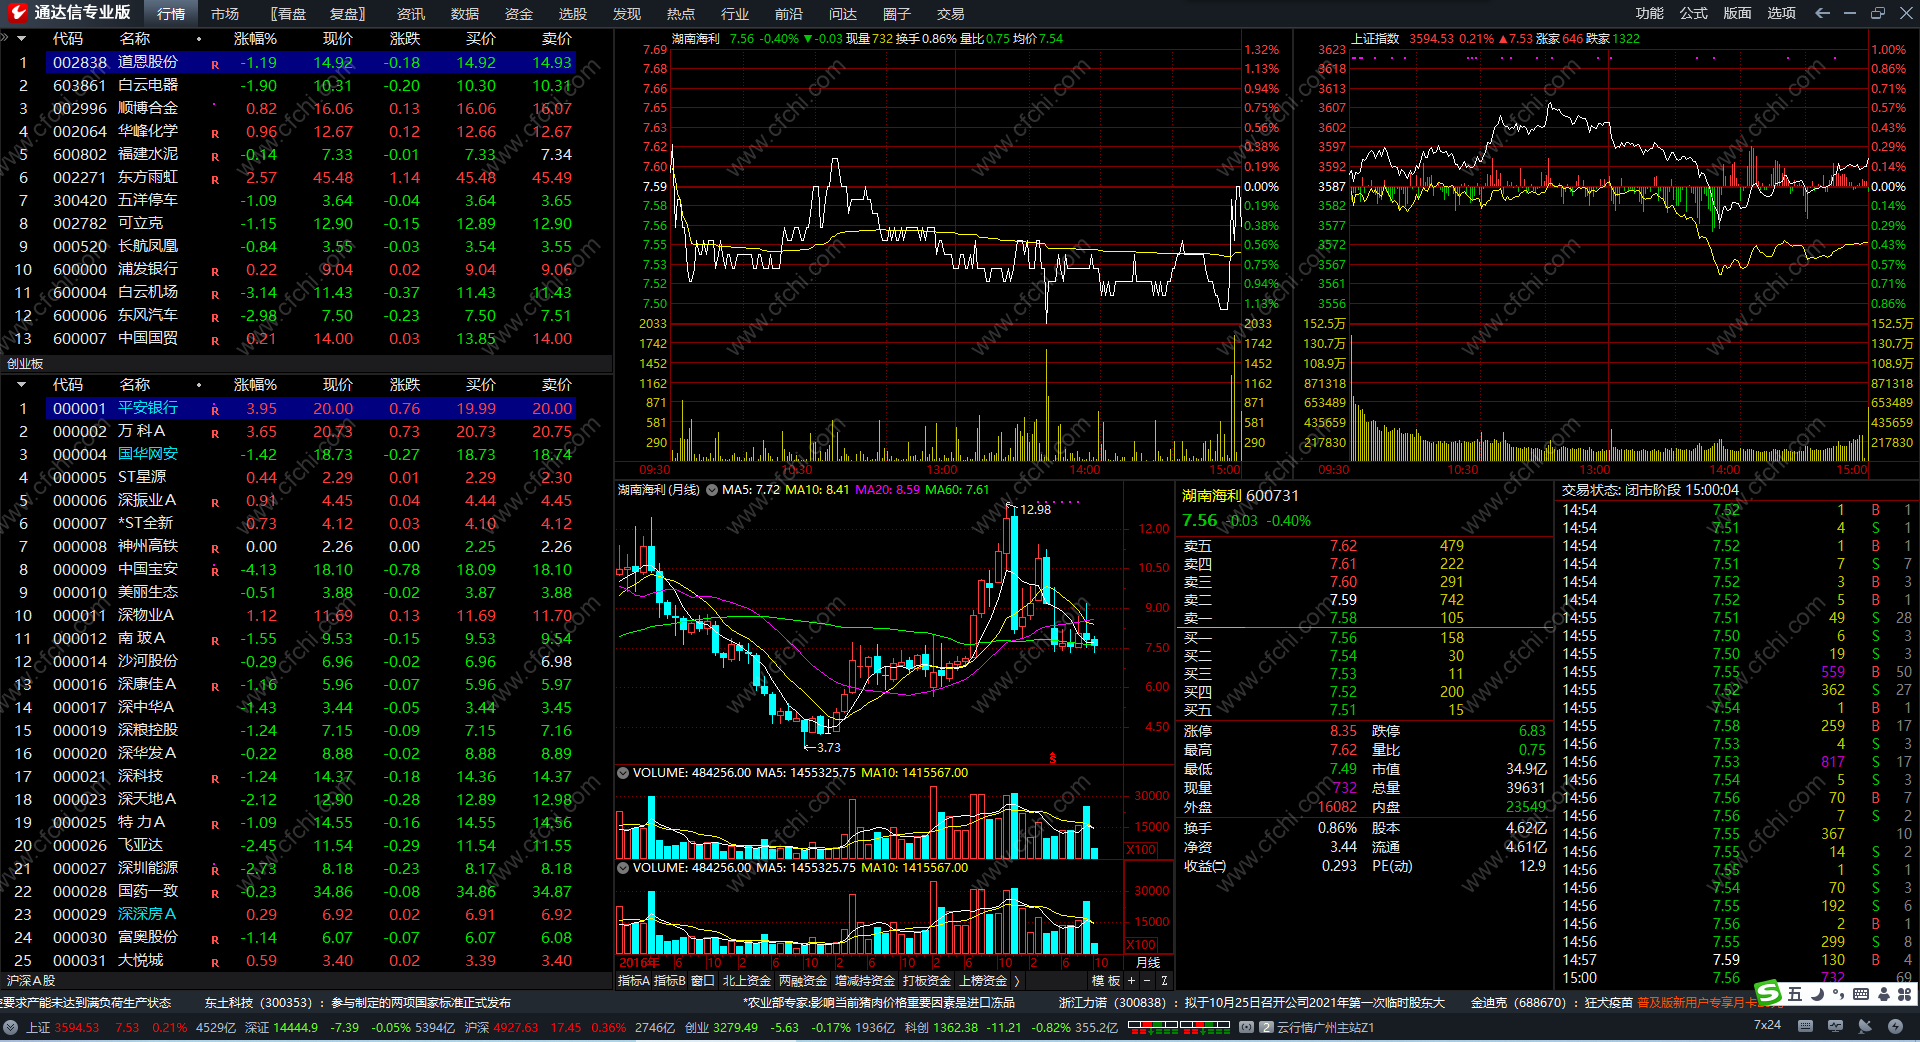Viewport: 1920px width, 1042px height.
Task: Click the market breadth indicator bars in the status bar
Action: click(x=1179, y=1026)
